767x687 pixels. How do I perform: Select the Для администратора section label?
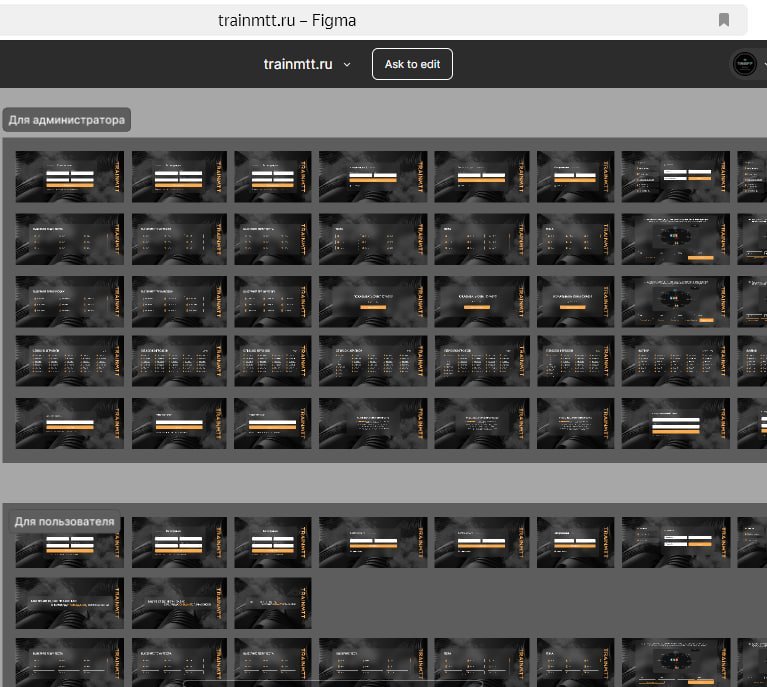(x=67, y=120)
